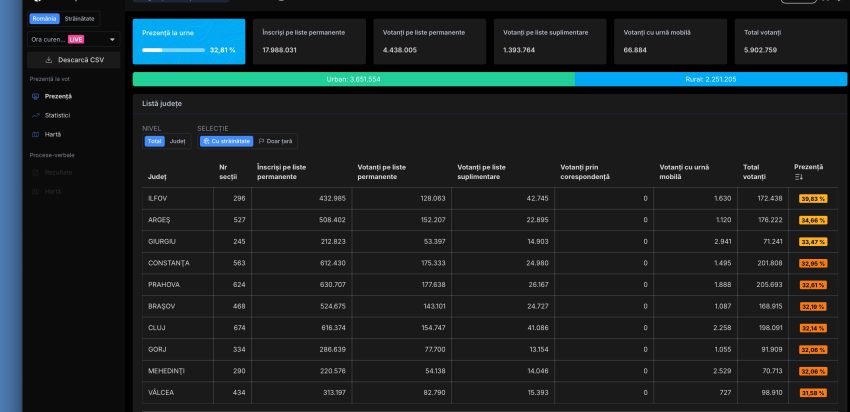The width and height of the screenshot is (850, 412).
Task: Click the green Urban turnout bar segment
Action: tap(353, 79)
